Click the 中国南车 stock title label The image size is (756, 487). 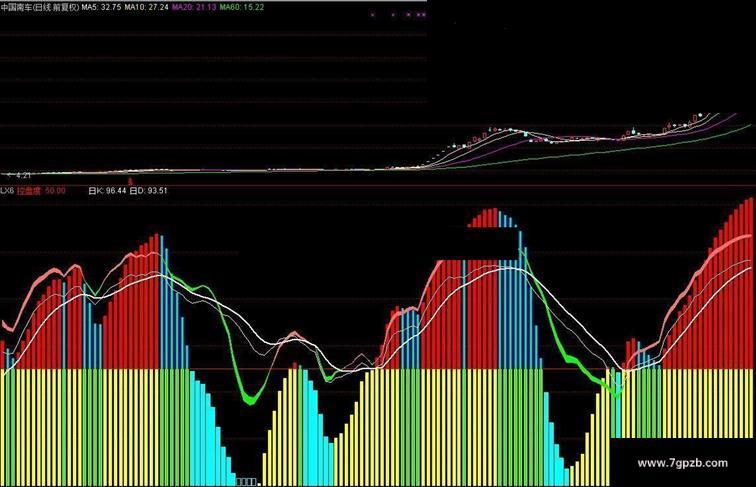(x=40, y=7)
